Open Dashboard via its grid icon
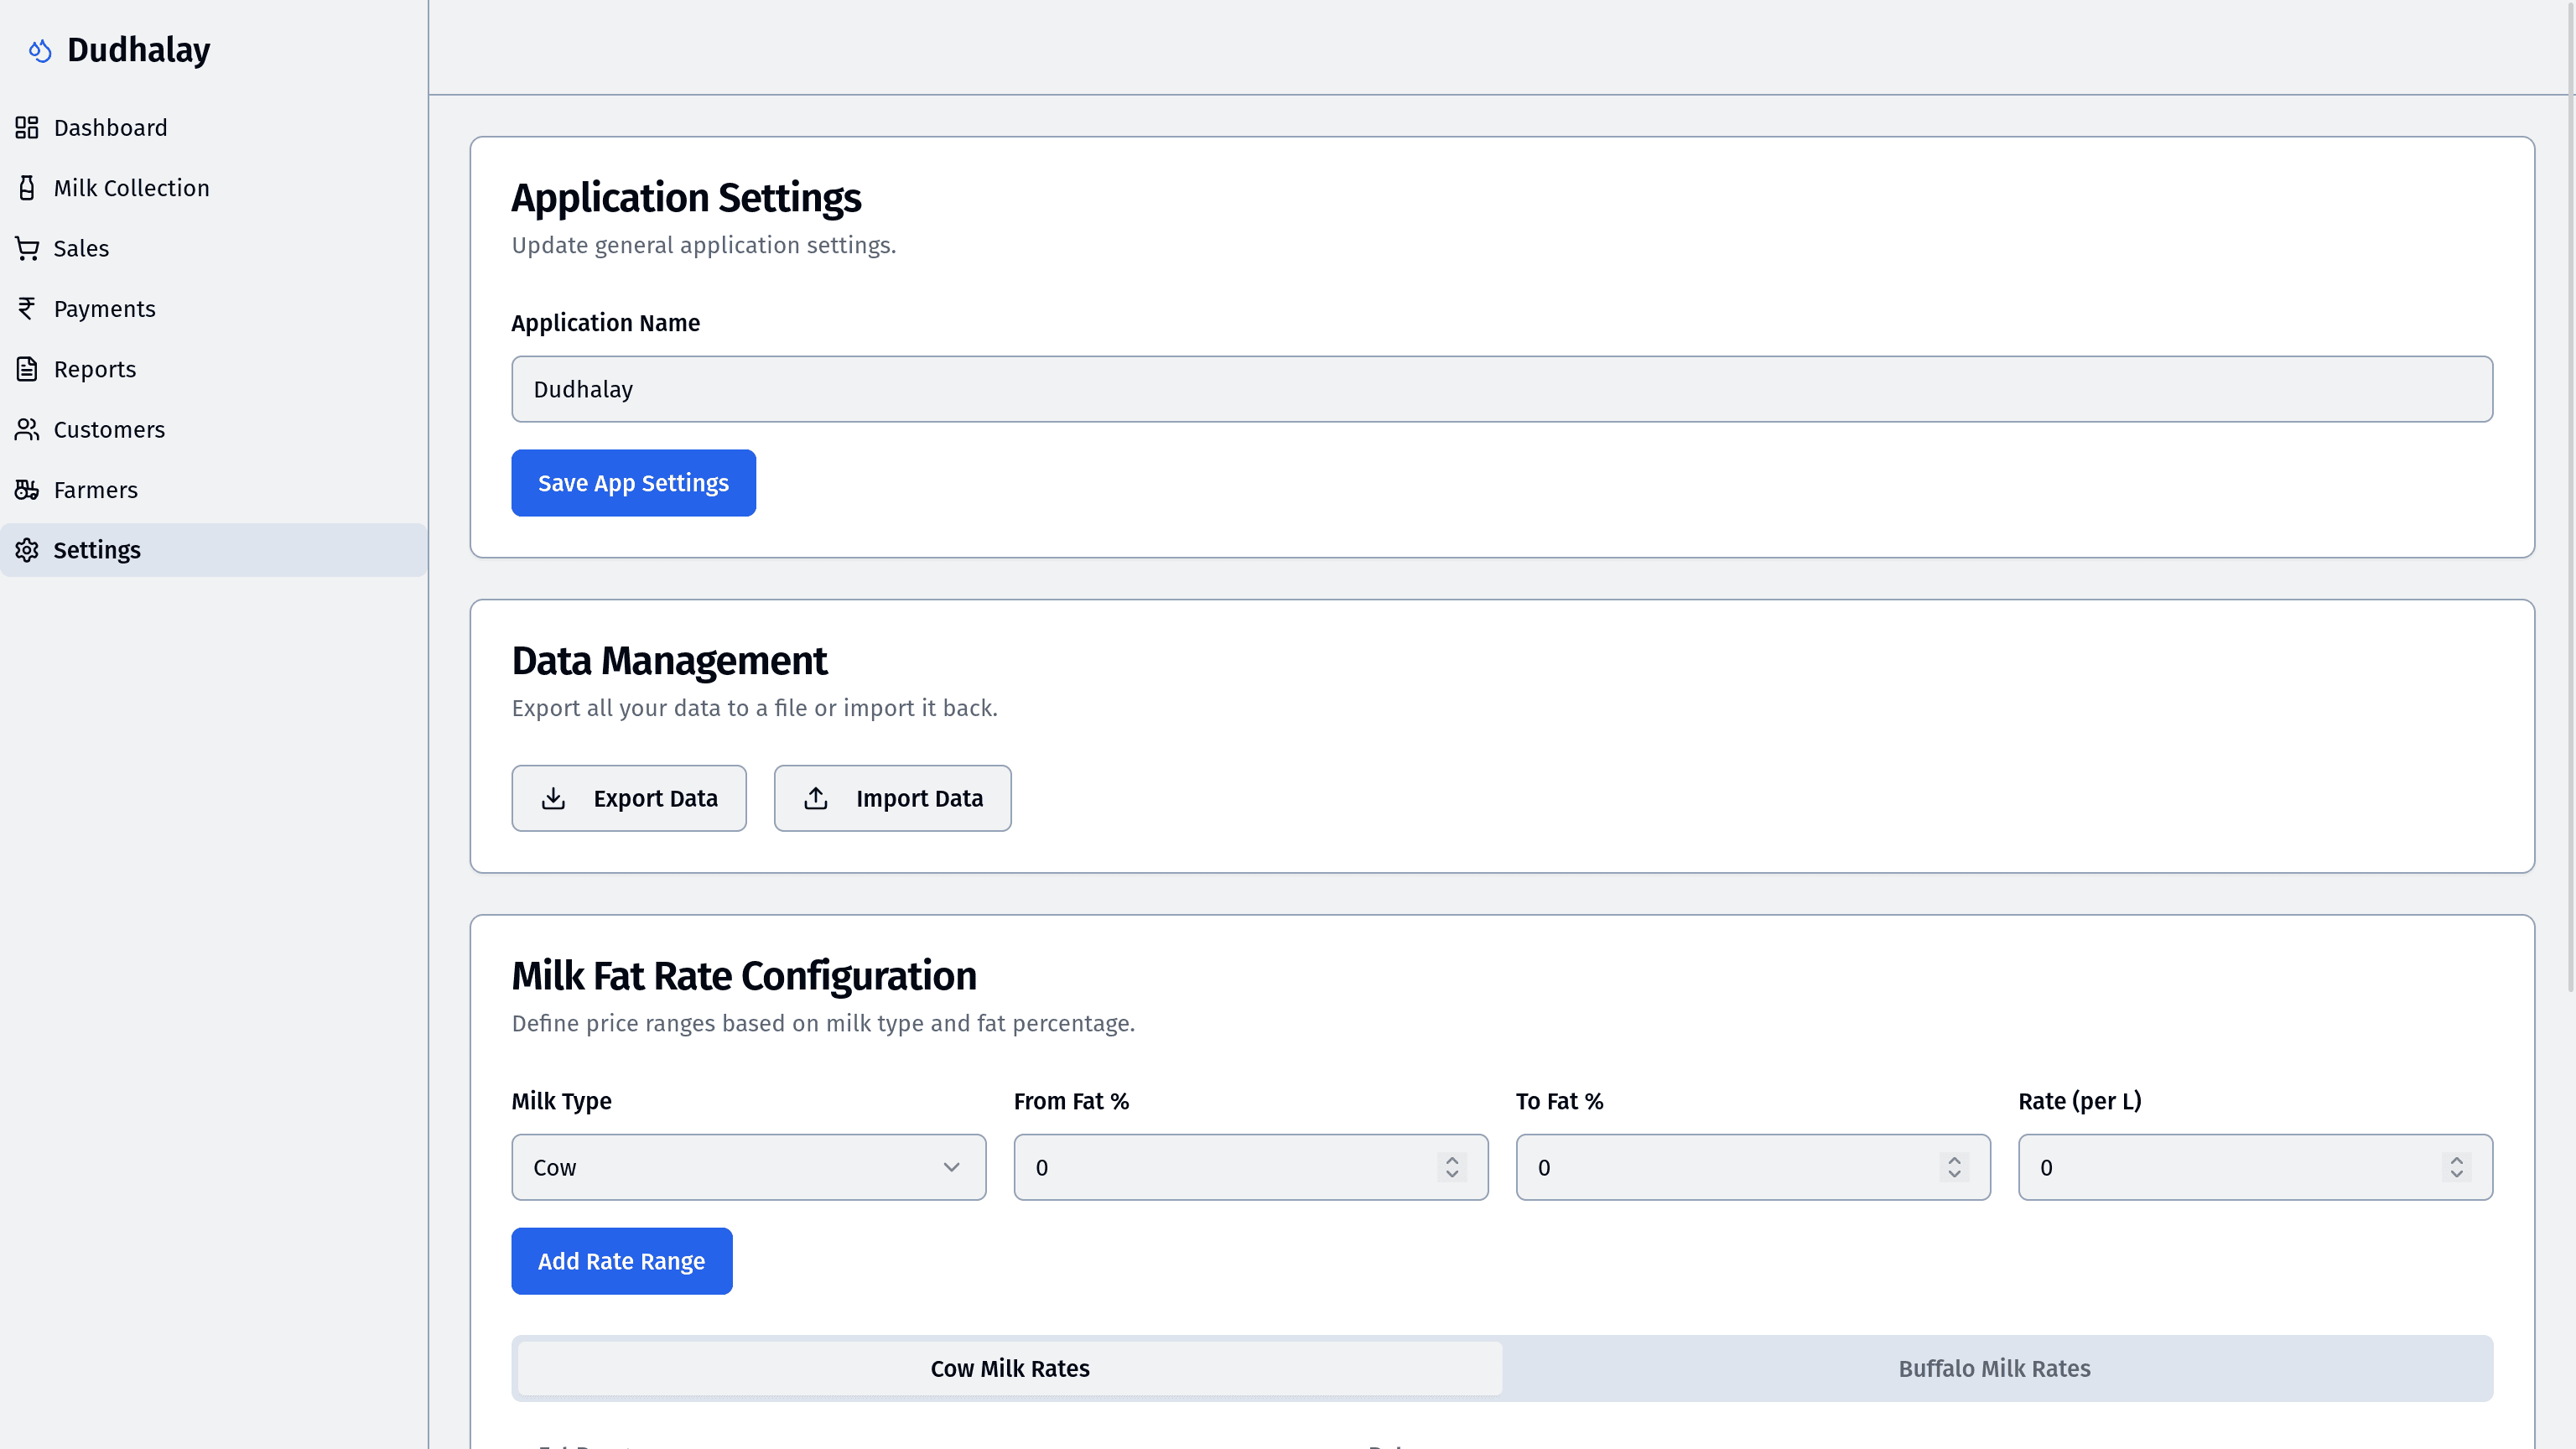 coord(27,128)
